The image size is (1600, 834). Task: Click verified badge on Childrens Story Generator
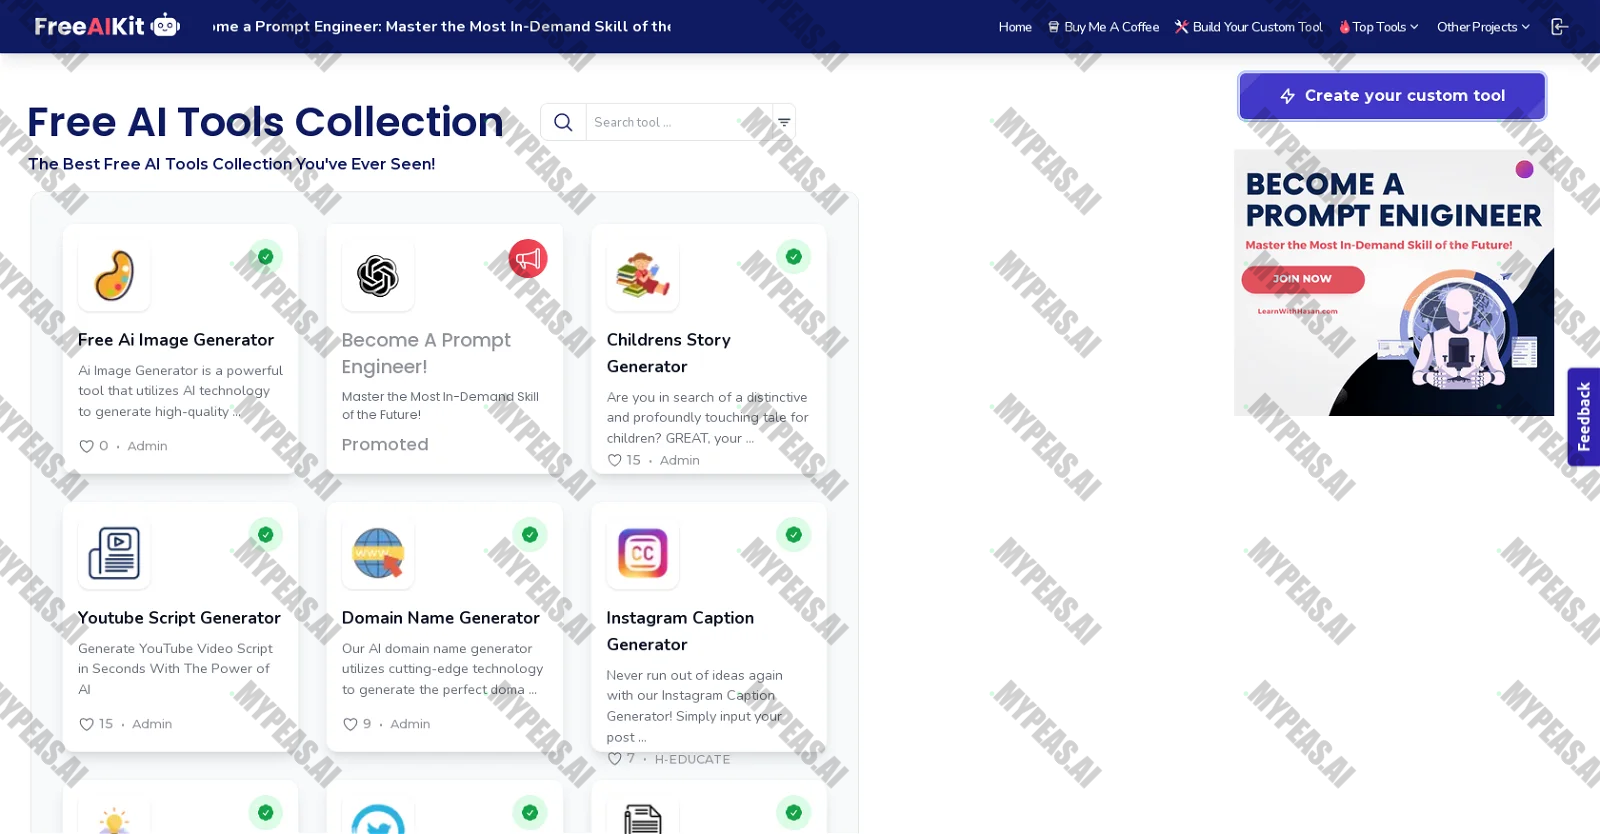click(794, 257)
